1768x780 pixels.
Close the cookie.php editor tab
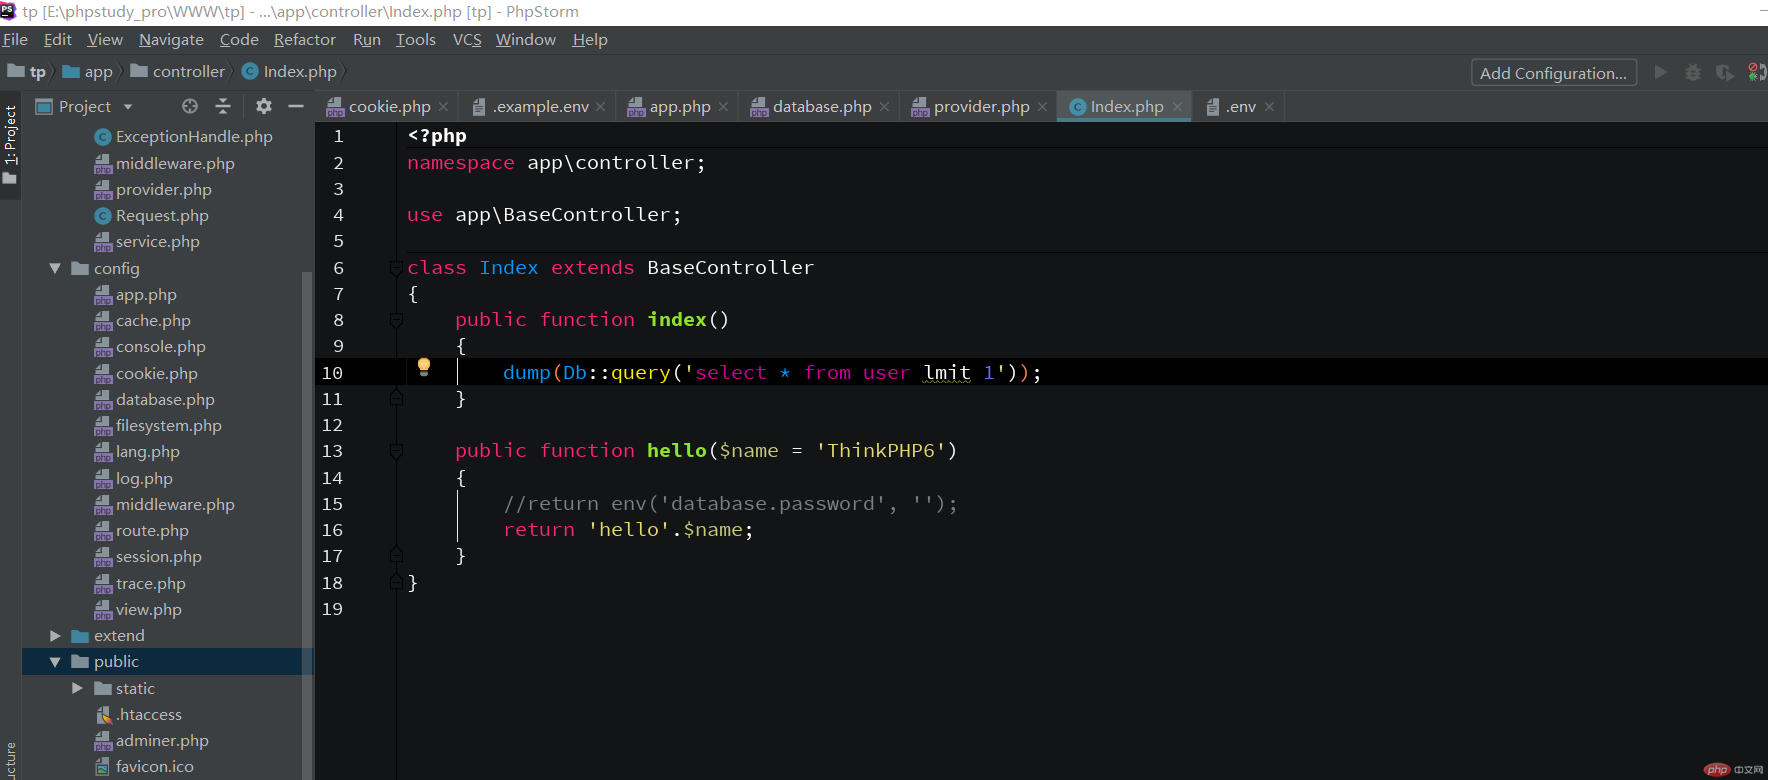pos(444,107)
